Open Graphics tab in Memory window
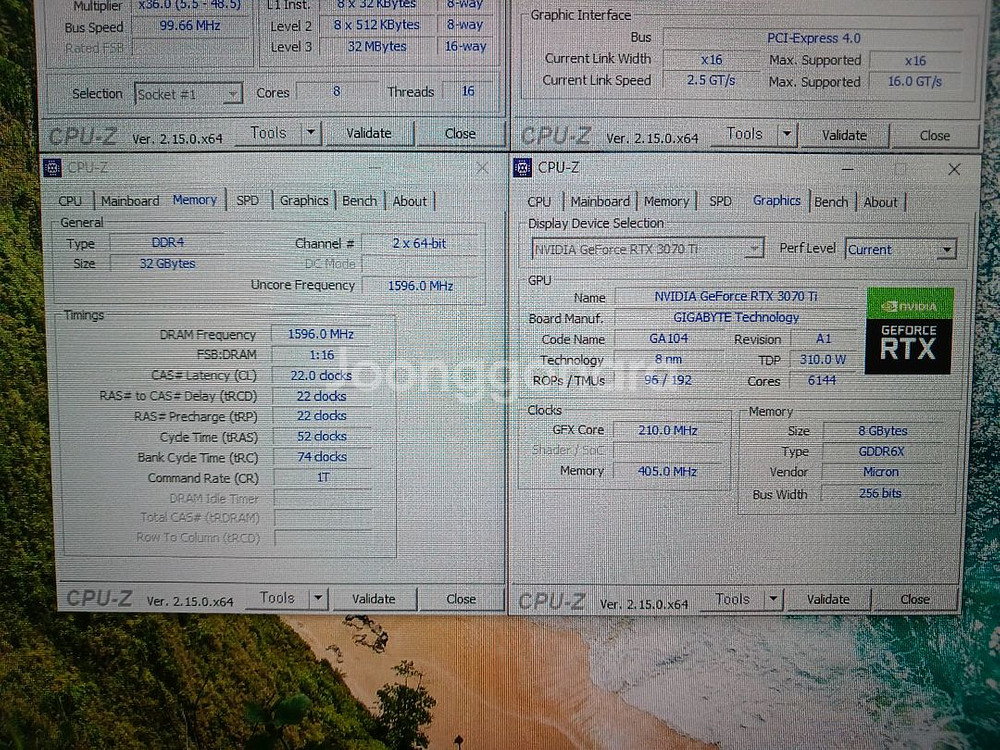This screenshot has width=1000, height=750. [x=304, y=200]
